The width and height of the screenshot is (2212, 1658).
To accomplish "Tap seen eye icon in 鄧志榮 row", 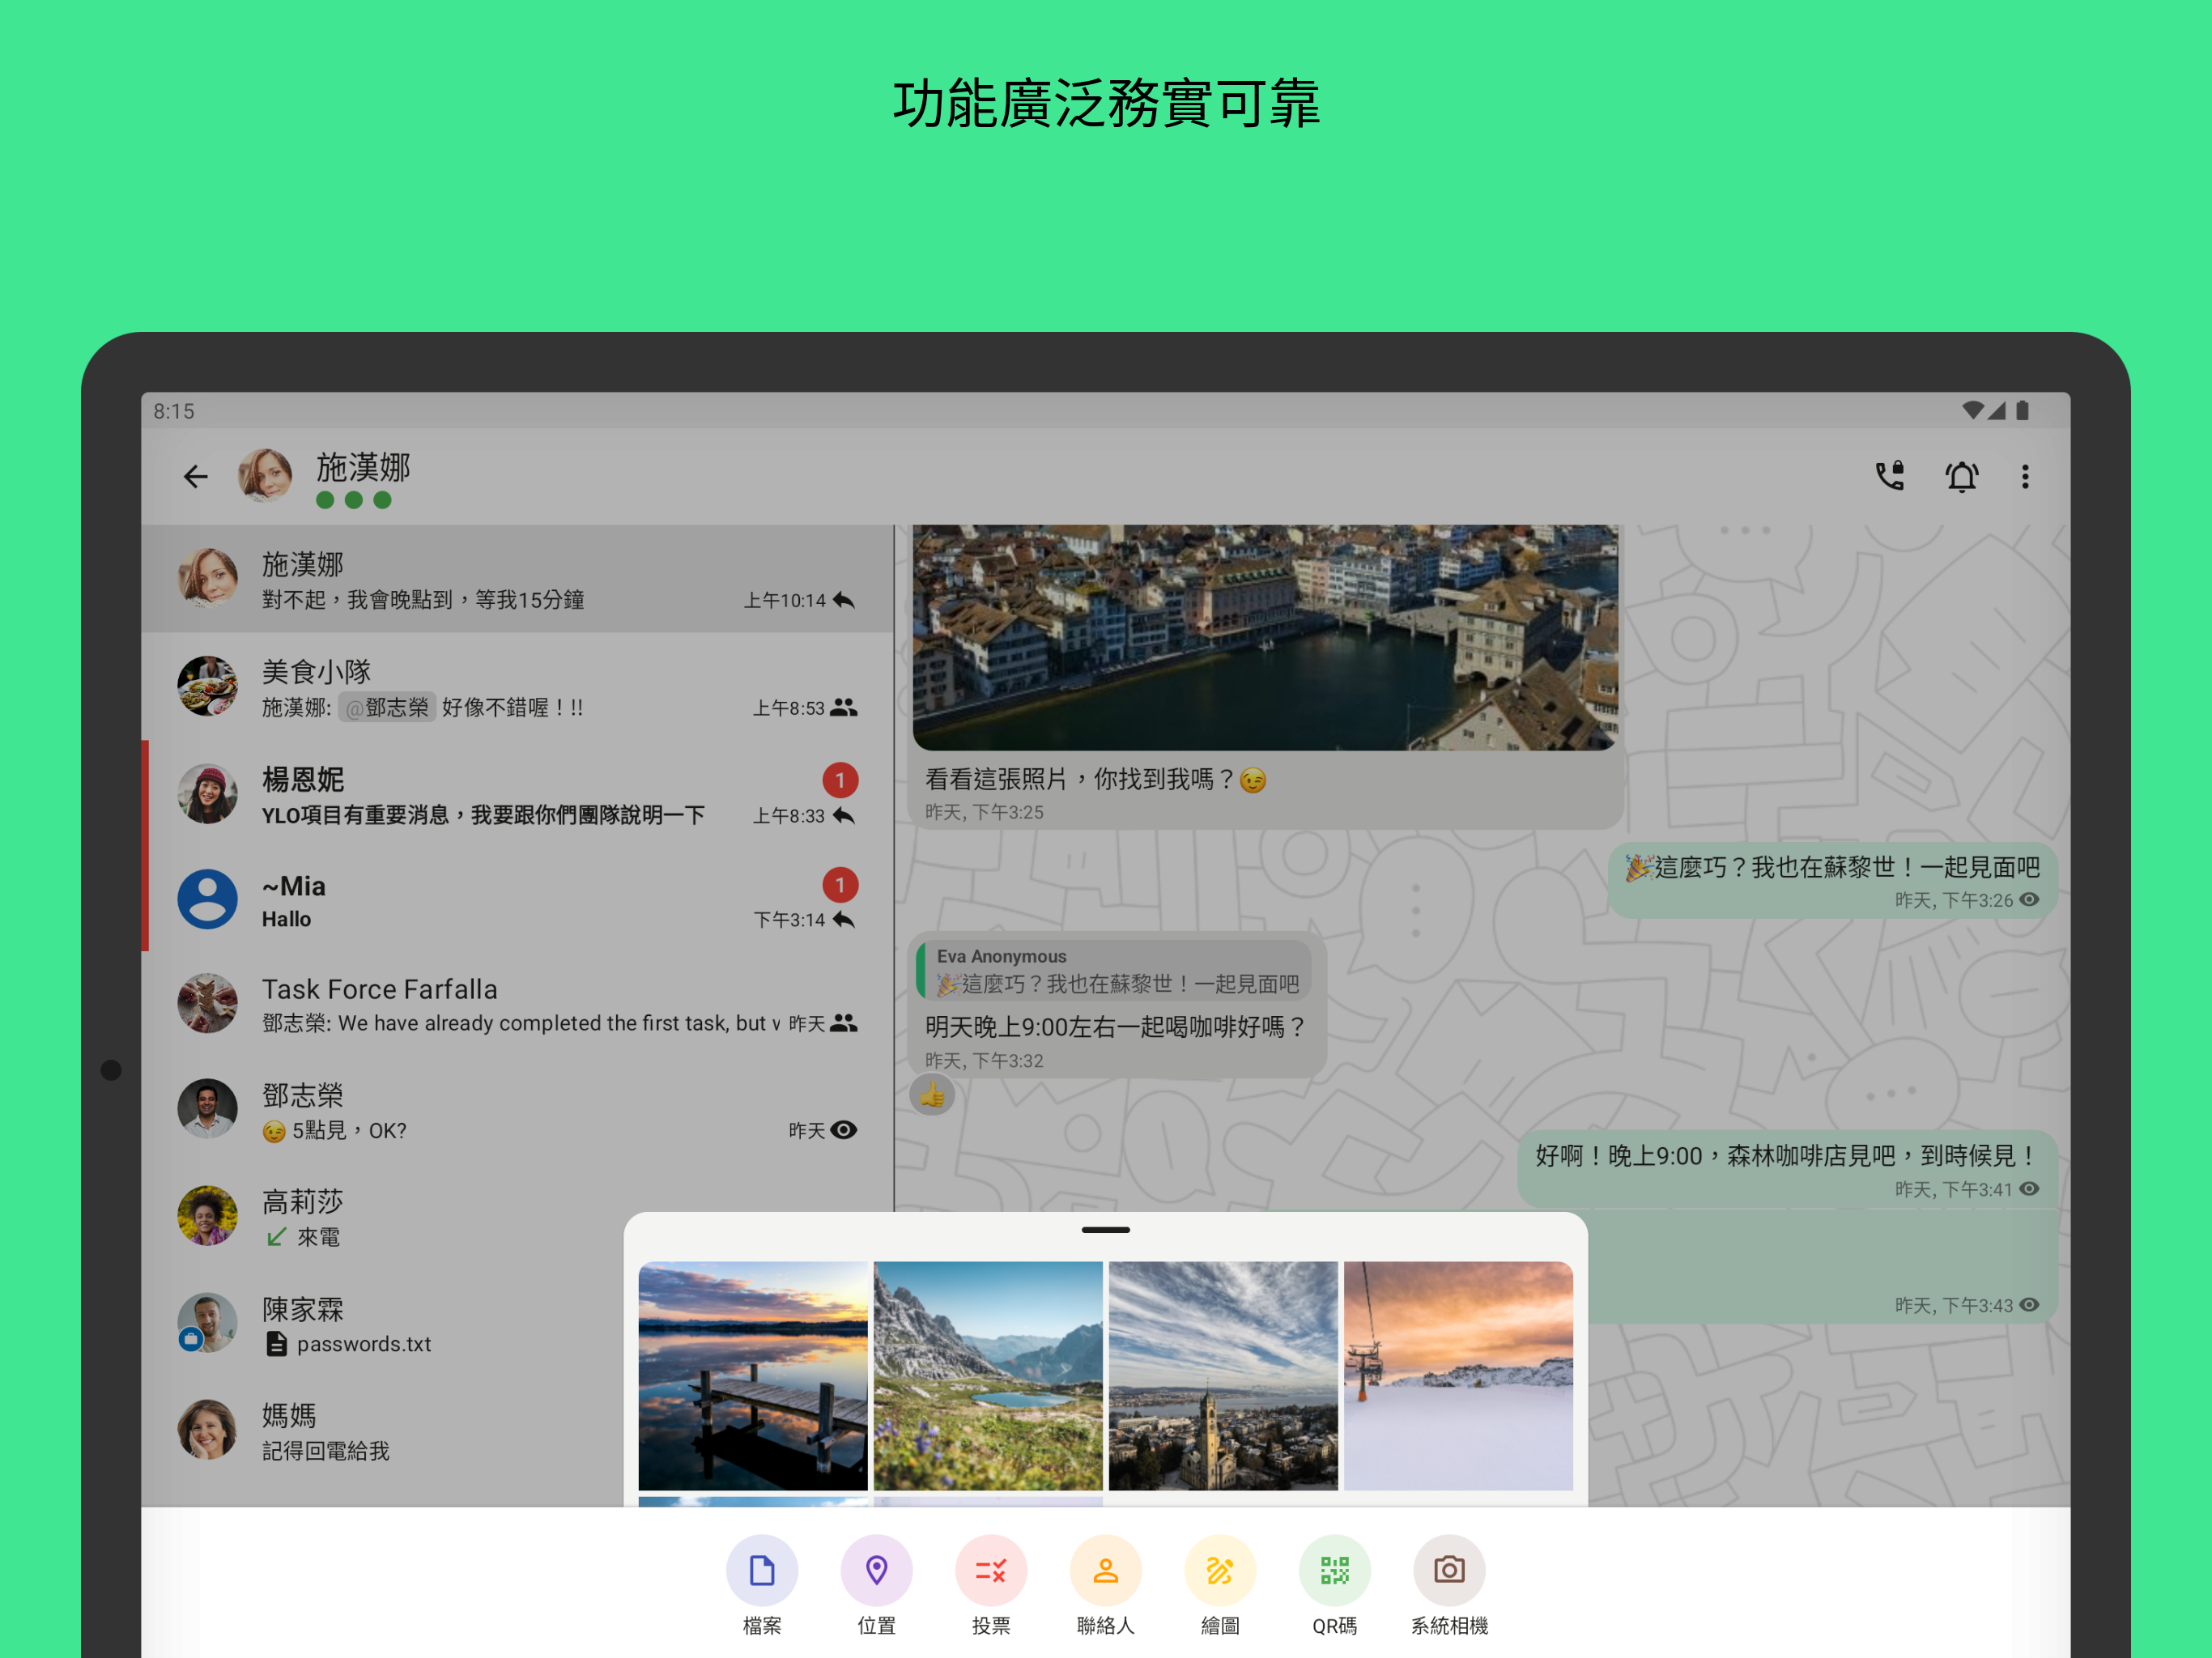I will pyautogui.click(x=844, y=1130).
